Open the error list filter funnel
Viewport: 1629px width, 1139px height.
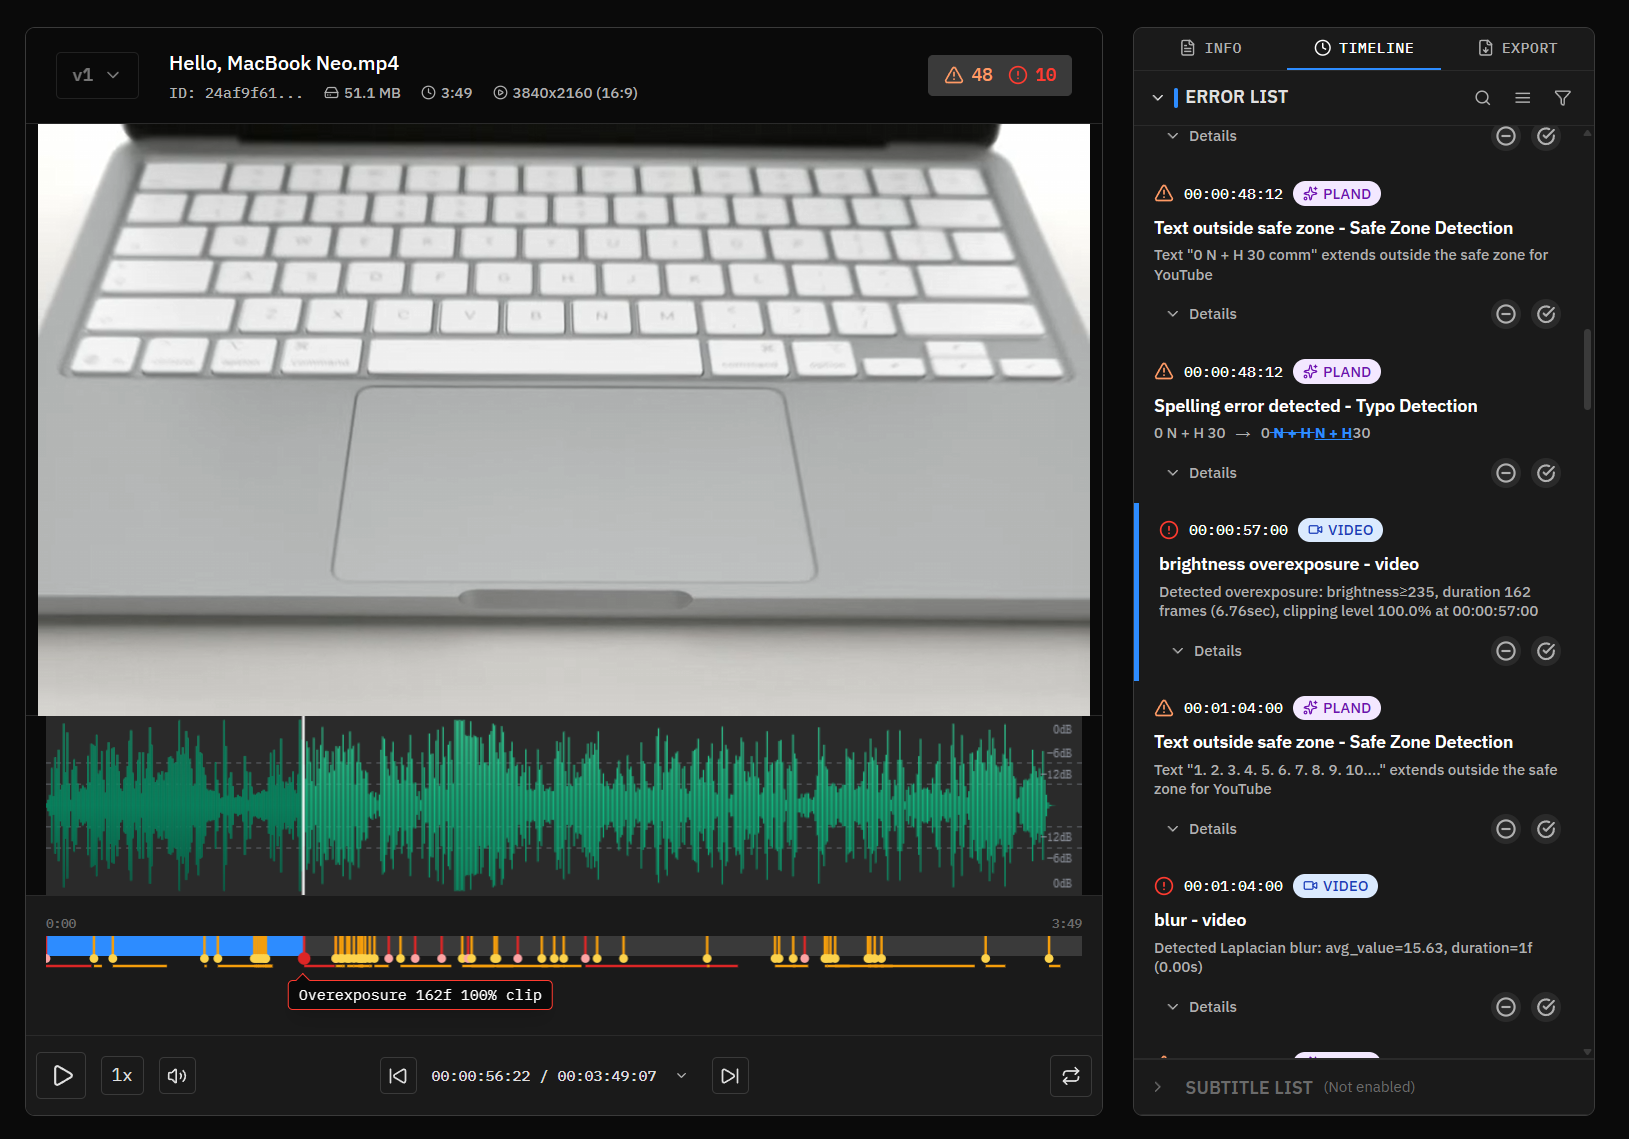coord(1563,97)
